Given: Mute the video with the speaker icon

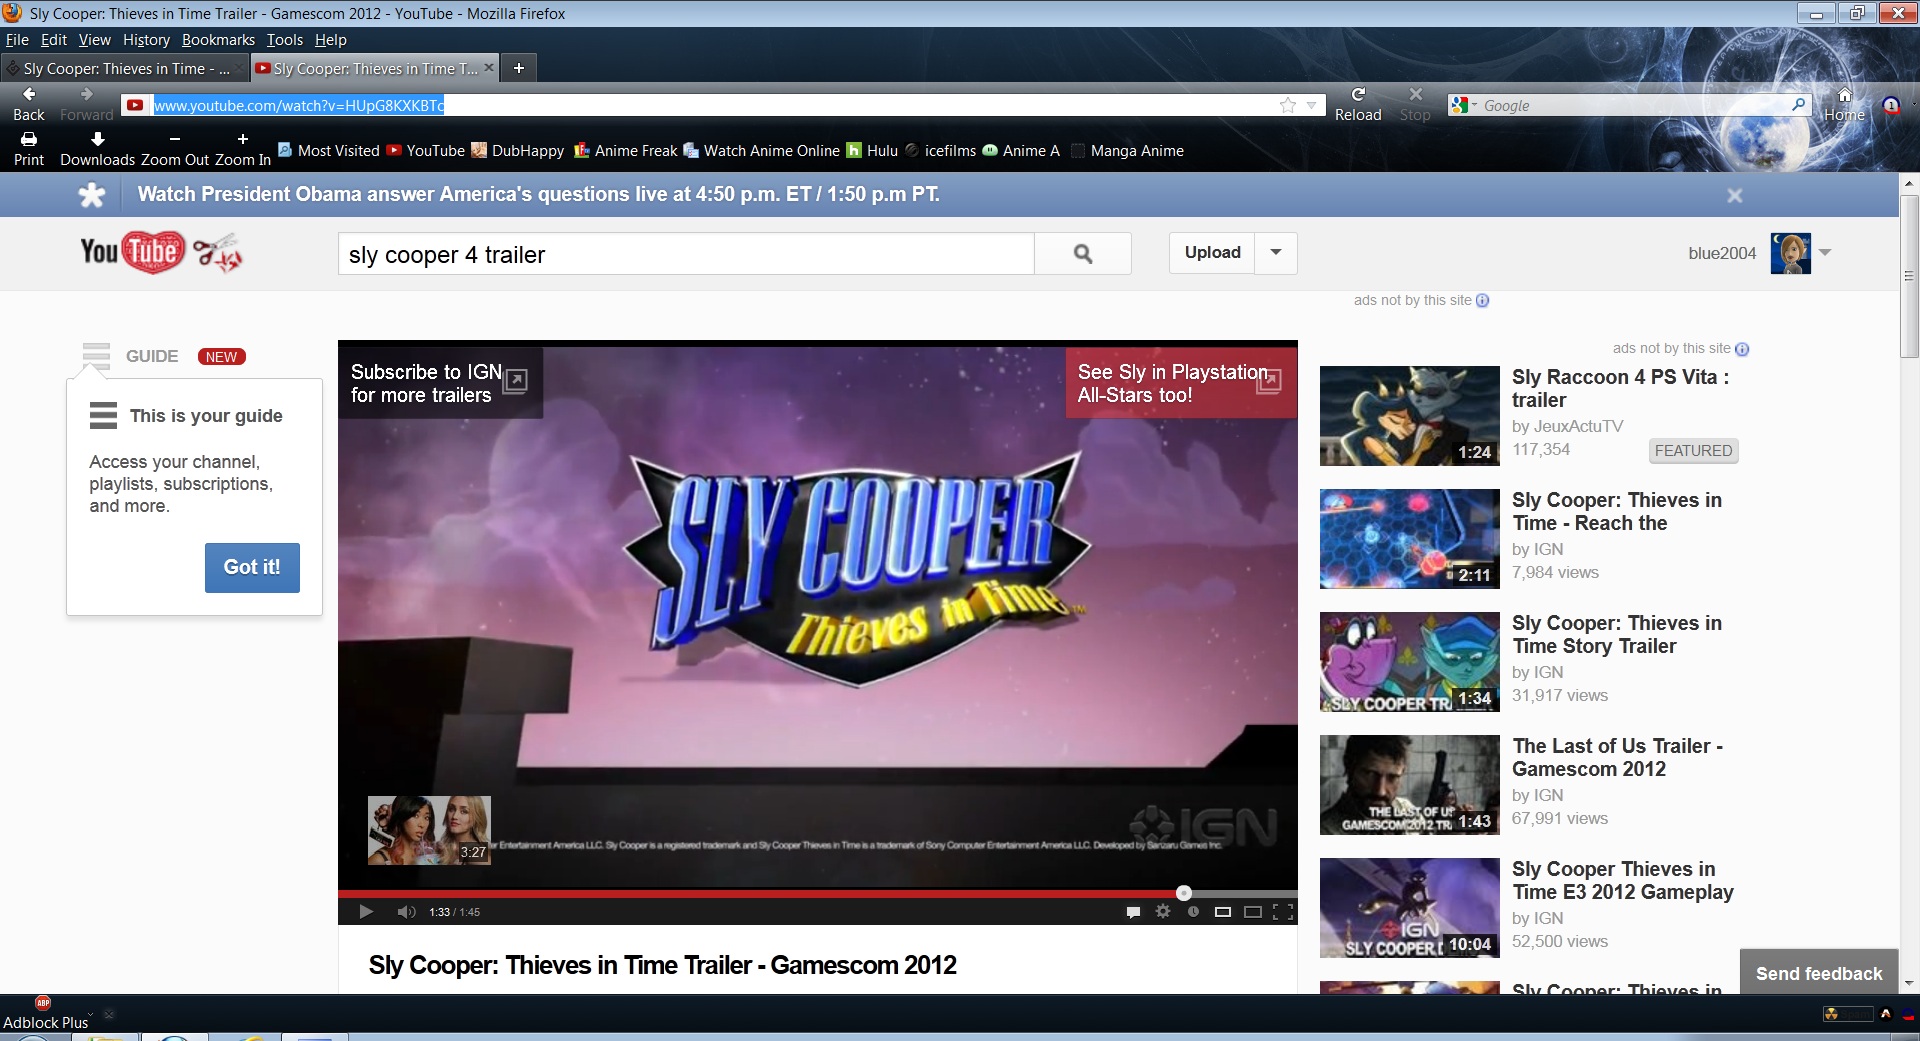Looking at the screenshot, I should (406, 911).
